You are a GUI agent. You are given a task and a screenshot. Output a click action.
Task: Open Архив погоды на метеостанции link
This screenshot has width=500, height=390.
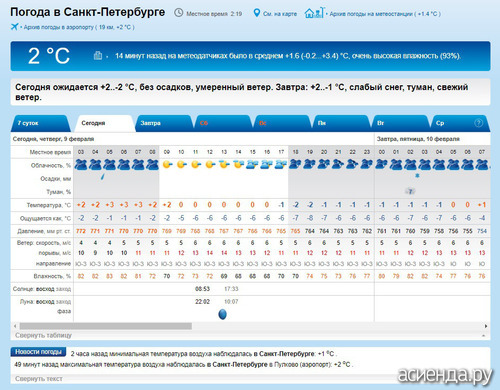[x=385, y=14]
